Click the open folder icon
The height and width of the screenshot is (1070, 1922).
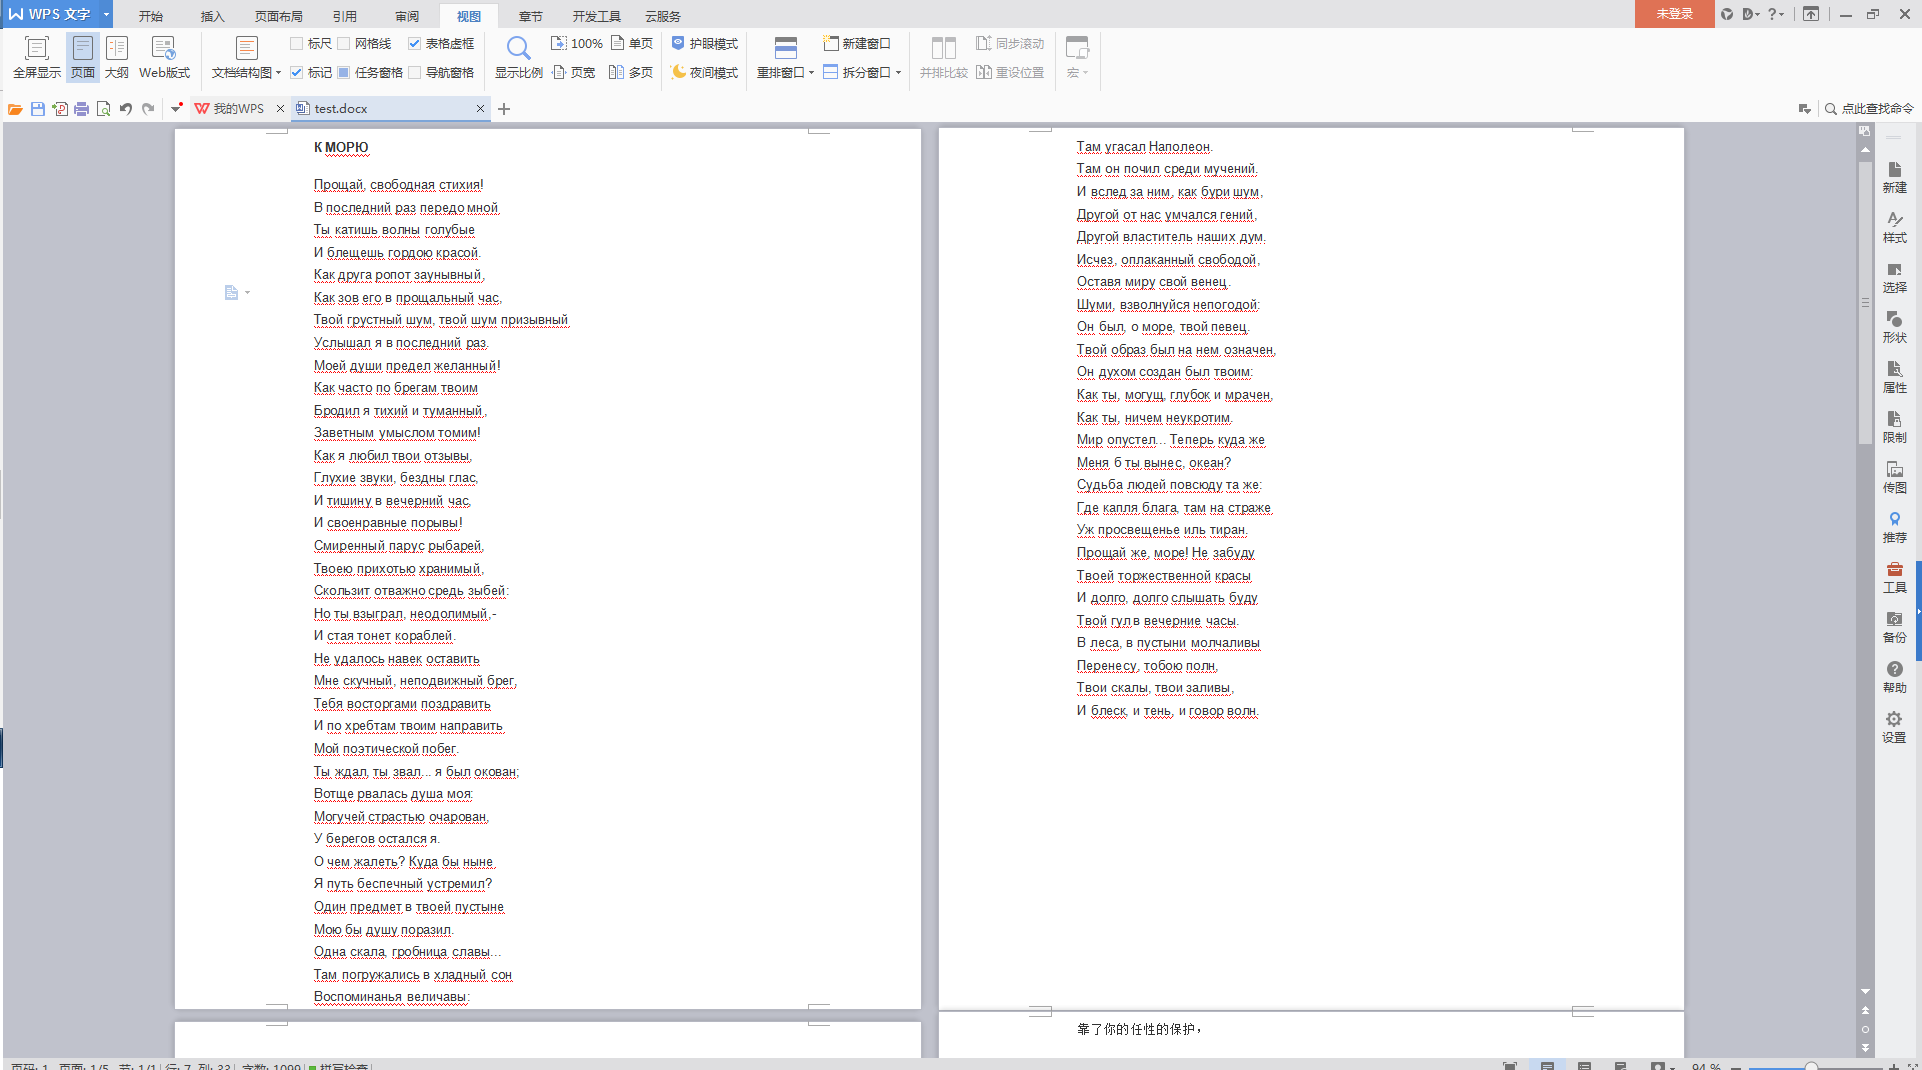tap(15, 109)
